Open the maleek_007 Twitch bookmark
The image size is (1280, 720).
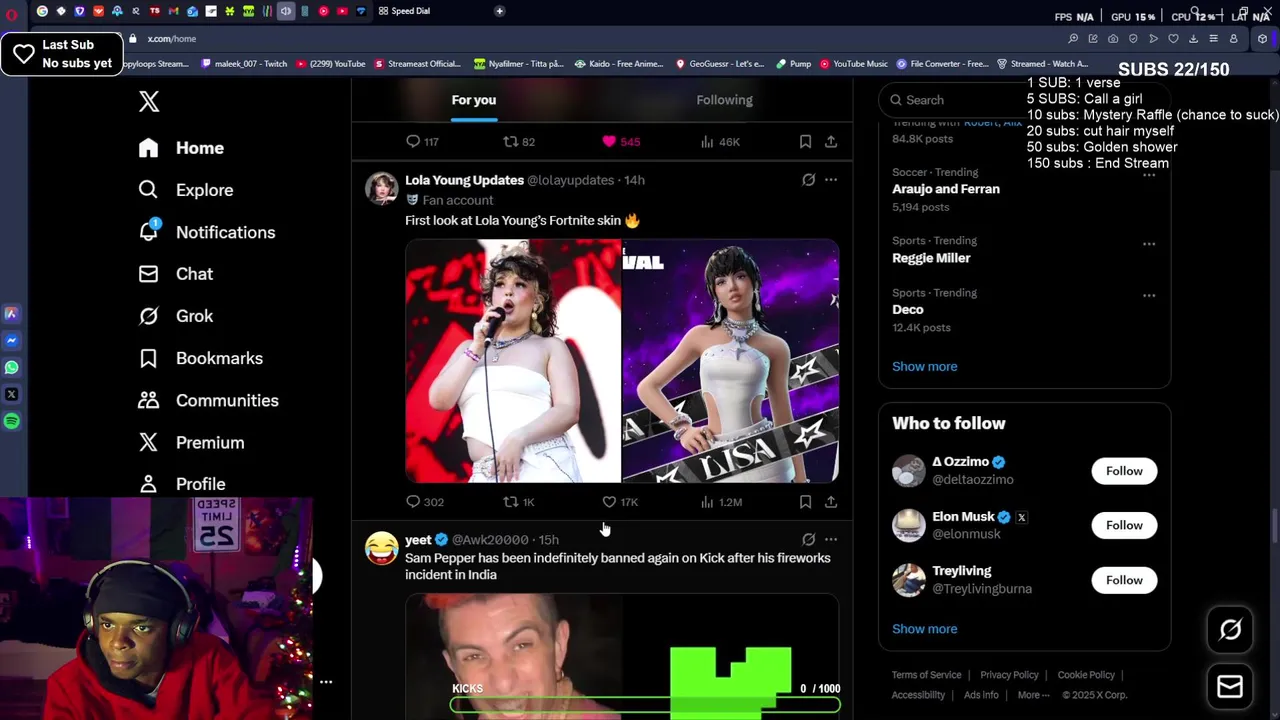click(x=242, y=64)
